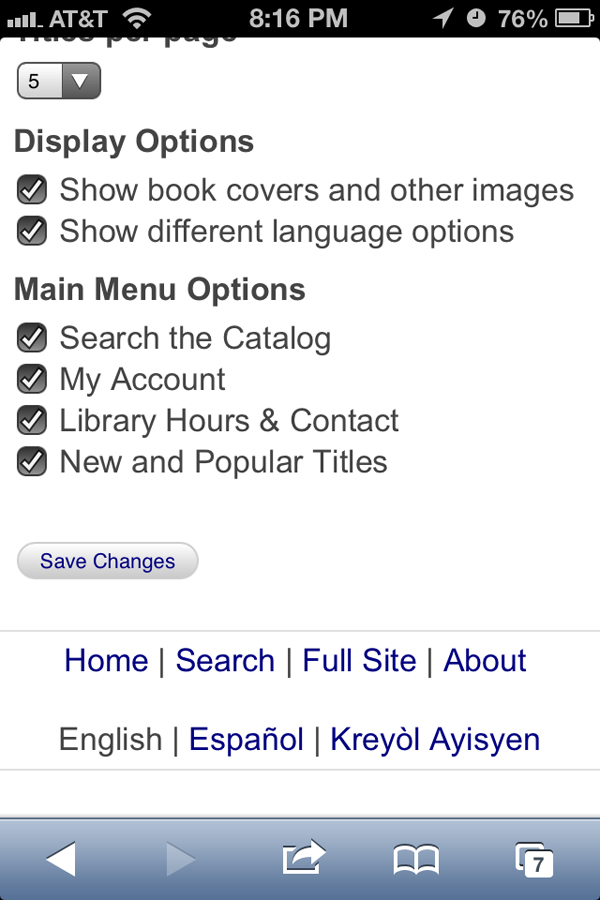
Task: Toggle the Search the Catalog checkbox
Action: (x=32, y=338)
